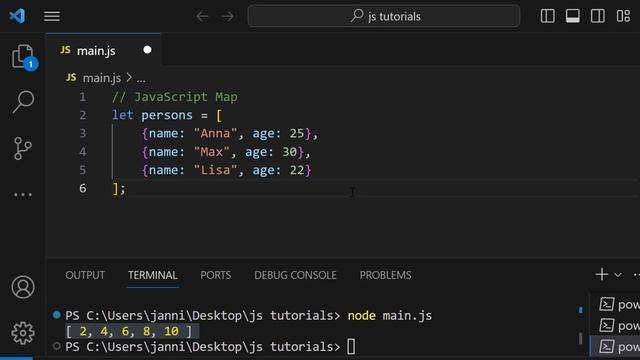Click the persons variable name

click(x=167, y=115)
